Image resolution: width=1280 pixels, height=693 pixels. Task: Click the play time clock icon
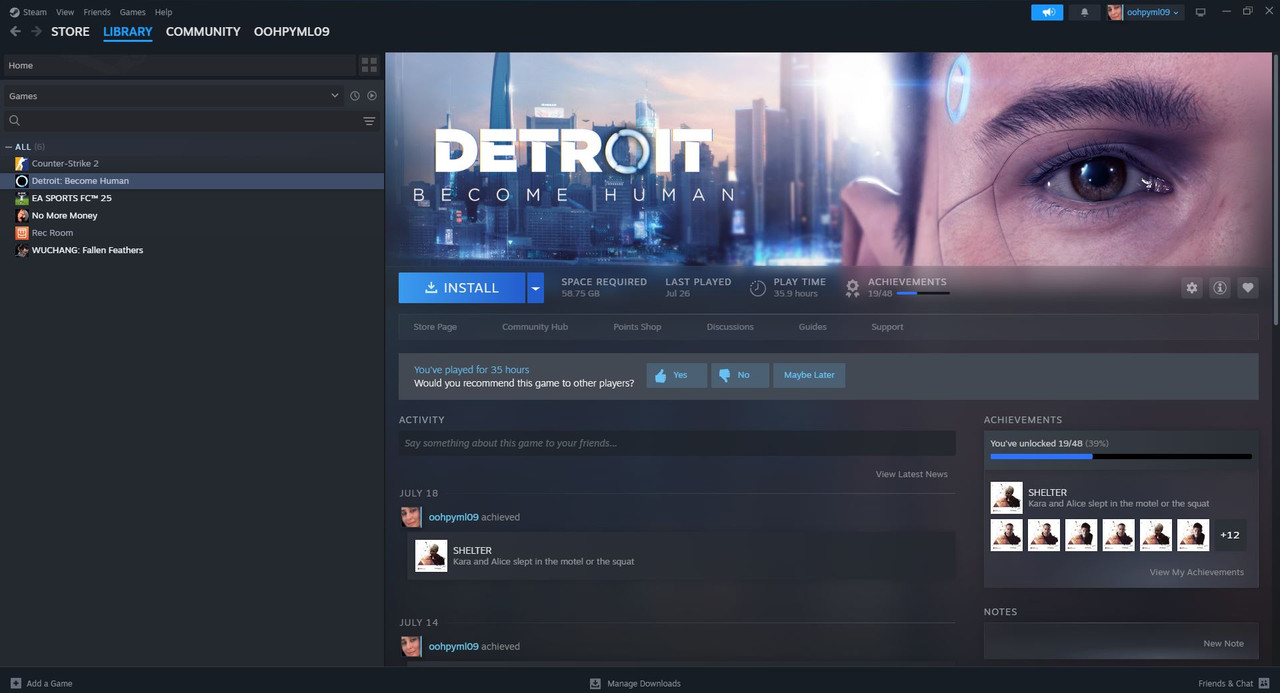click(x=758, y=288)
